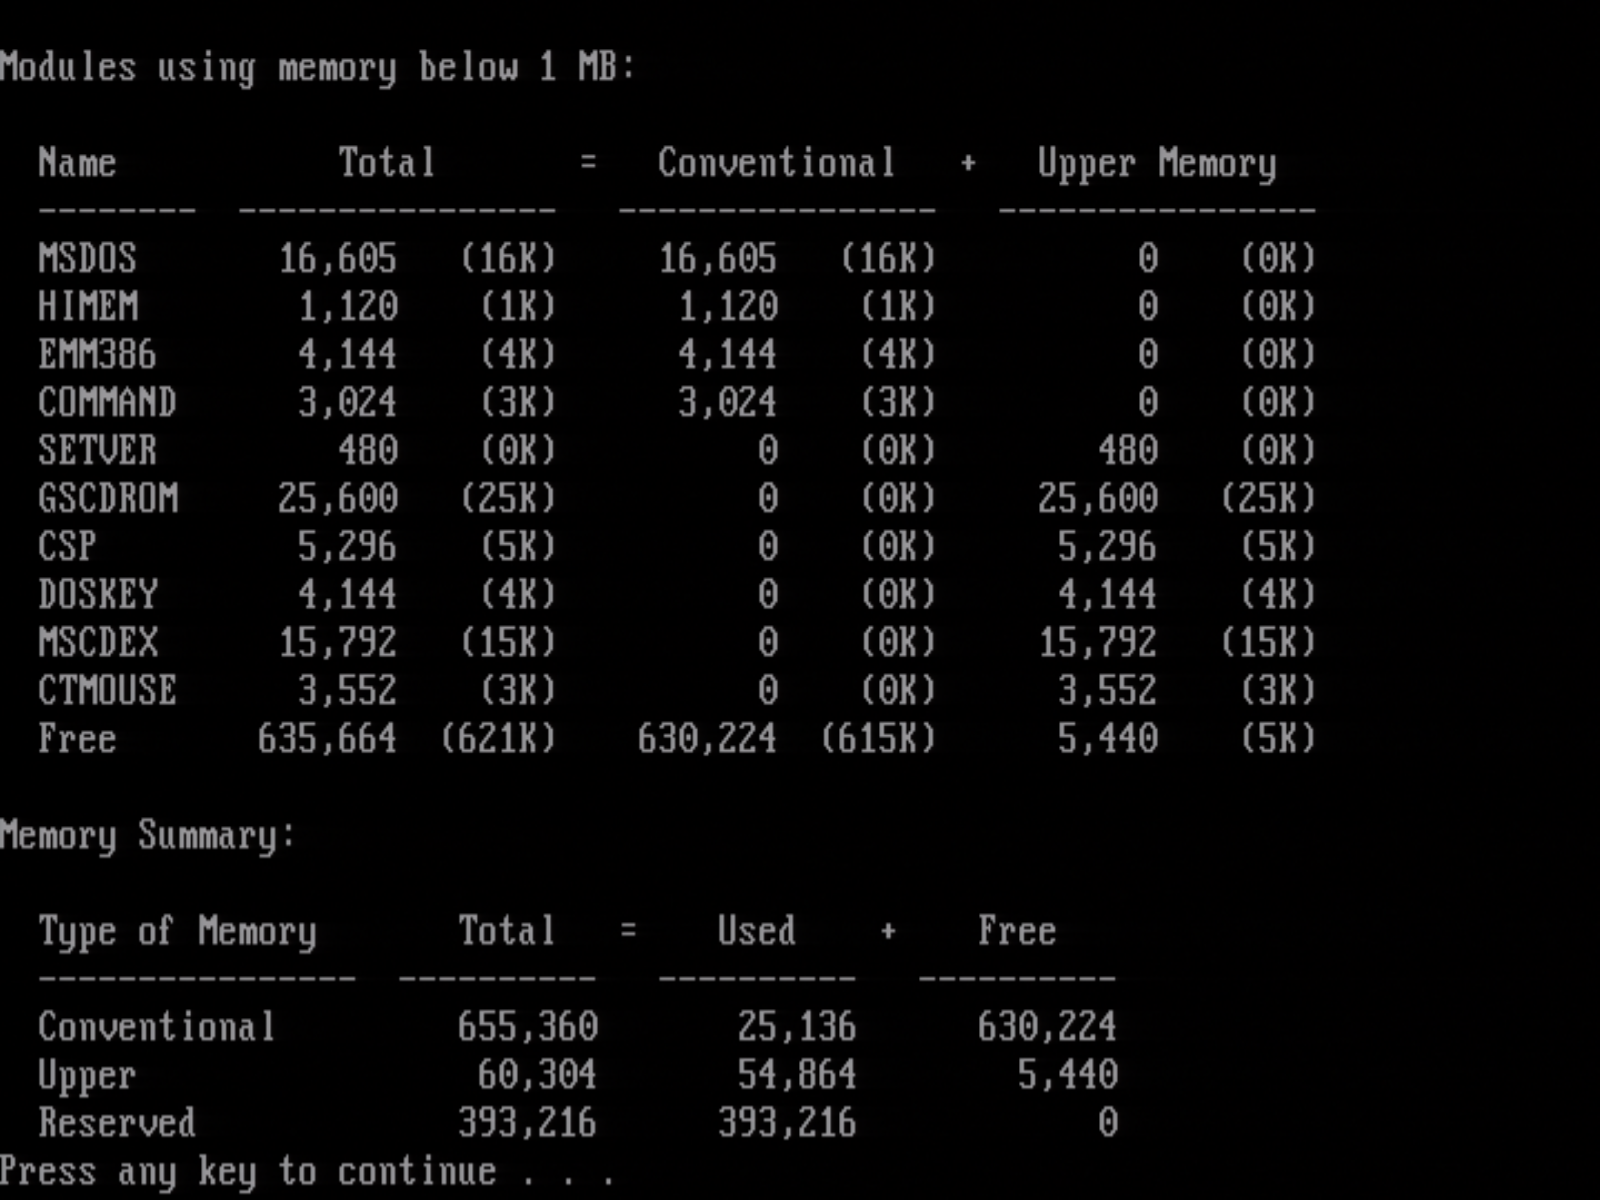Click the Conventional used value 25,136
This screenshot has height=1200, width=1600.
(x=797, y=1026)
